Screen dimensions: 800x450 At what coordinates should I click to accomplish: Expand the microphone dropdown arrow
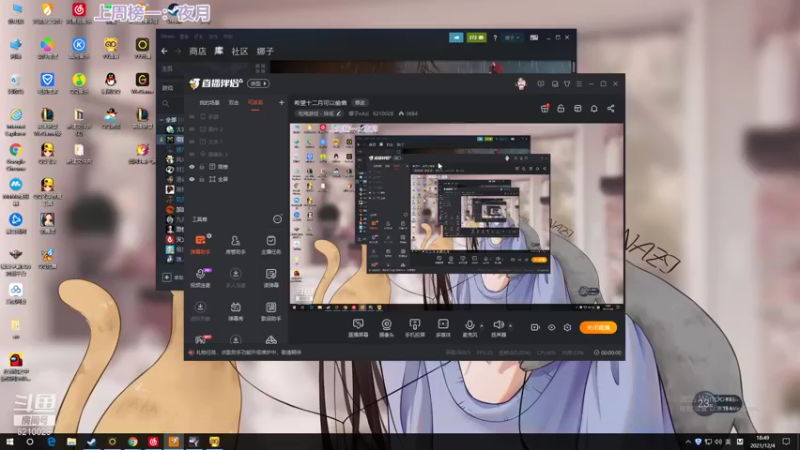[481, 326]
